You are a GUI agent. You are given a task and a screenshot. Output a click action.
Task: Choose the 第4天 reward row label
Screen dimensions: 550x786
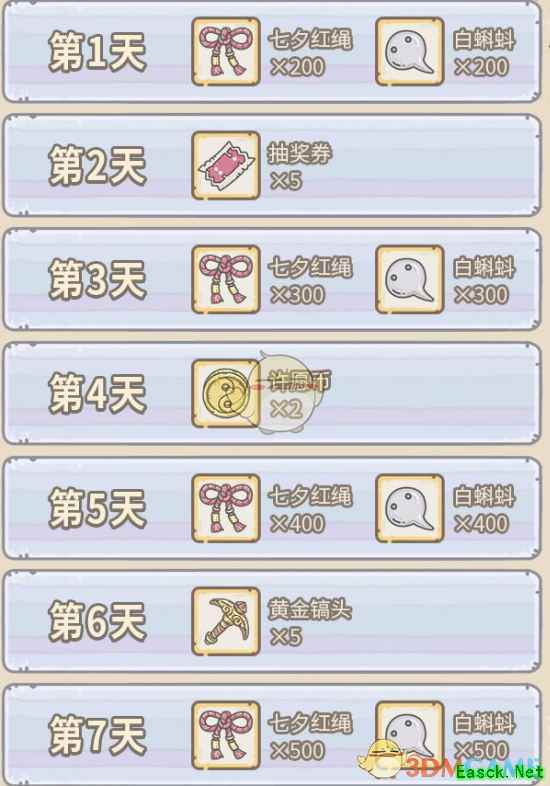click(97, 394)
